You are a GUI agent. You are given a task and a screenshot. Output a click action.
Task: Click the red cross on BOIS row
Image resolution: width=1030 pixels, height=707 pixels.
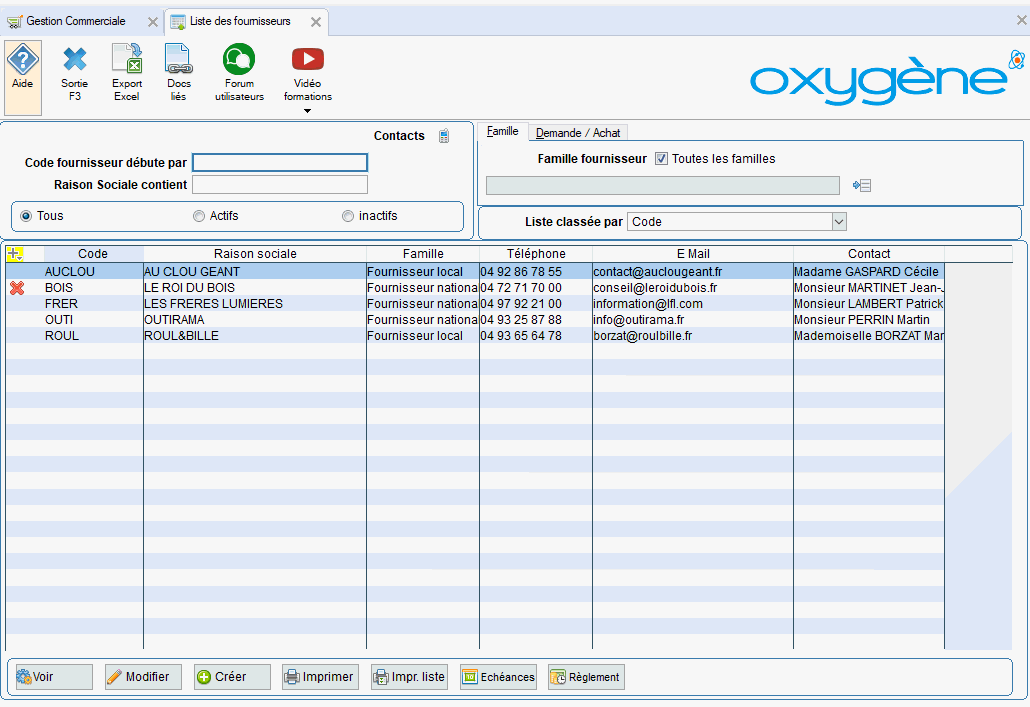pyautogui.click(x=17, y=288)
